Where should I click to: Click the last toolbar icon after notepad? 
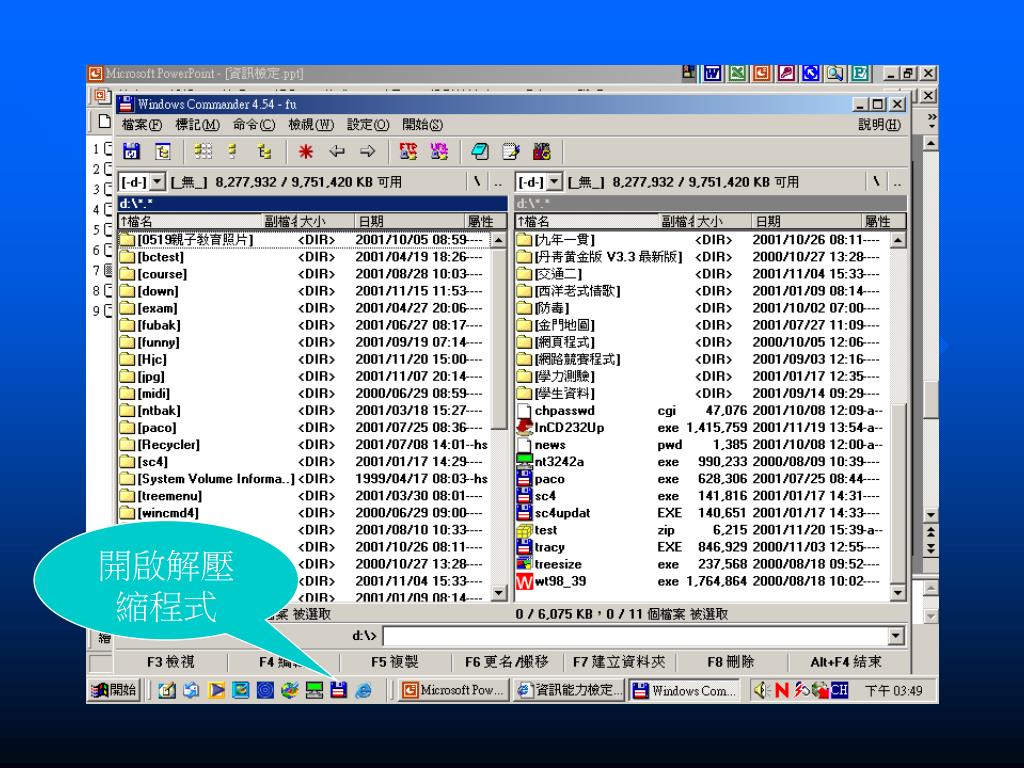pos(541,152)
